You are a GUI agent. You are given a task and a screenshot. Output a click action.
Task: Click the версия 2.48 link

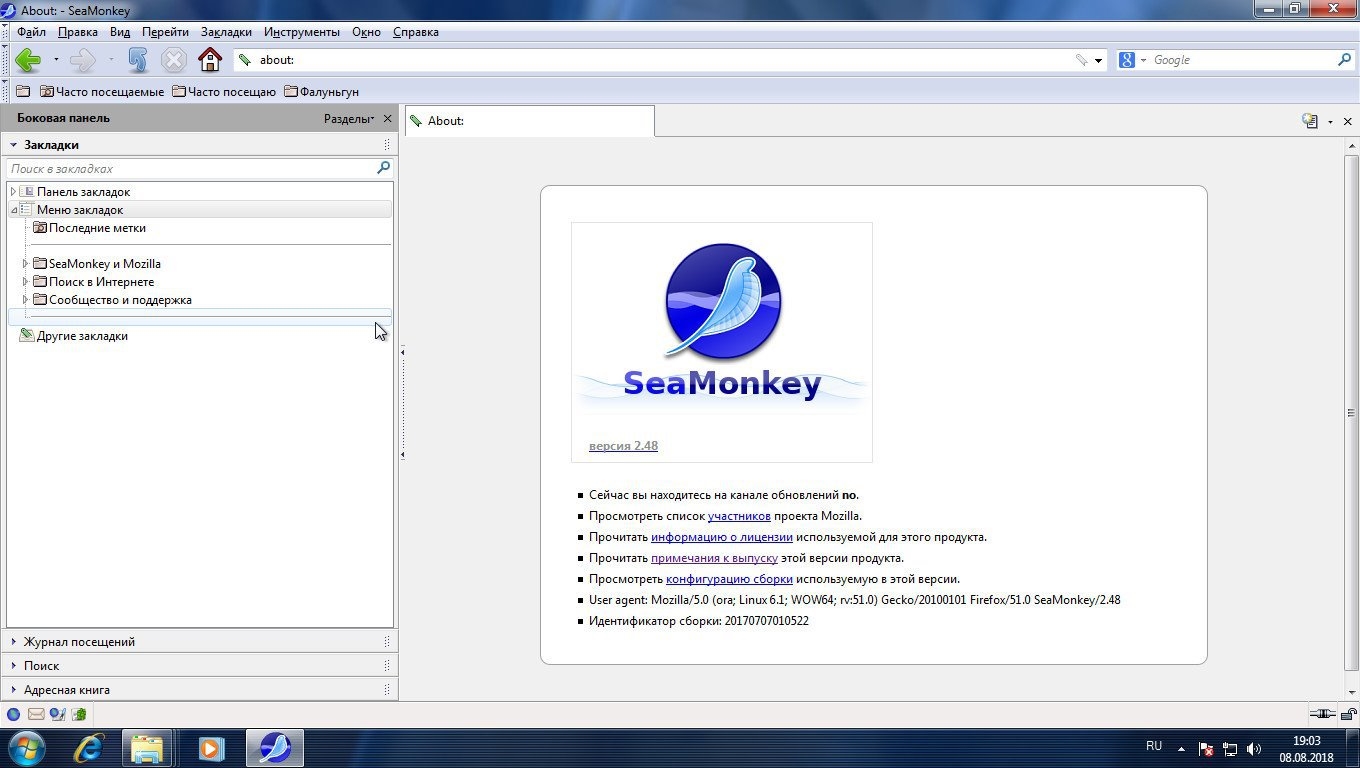point(623,446)
